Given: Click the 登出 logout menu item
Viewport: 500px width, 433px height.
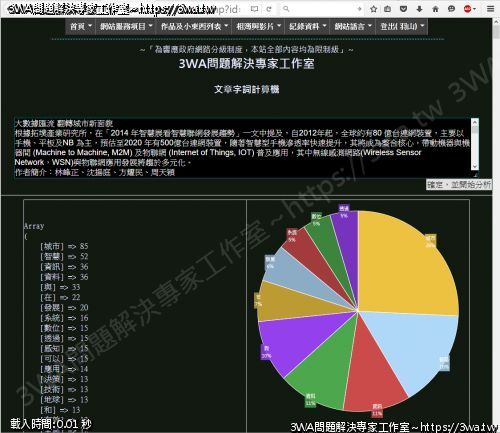Looking at the screenshot, I should coord(402,26).
